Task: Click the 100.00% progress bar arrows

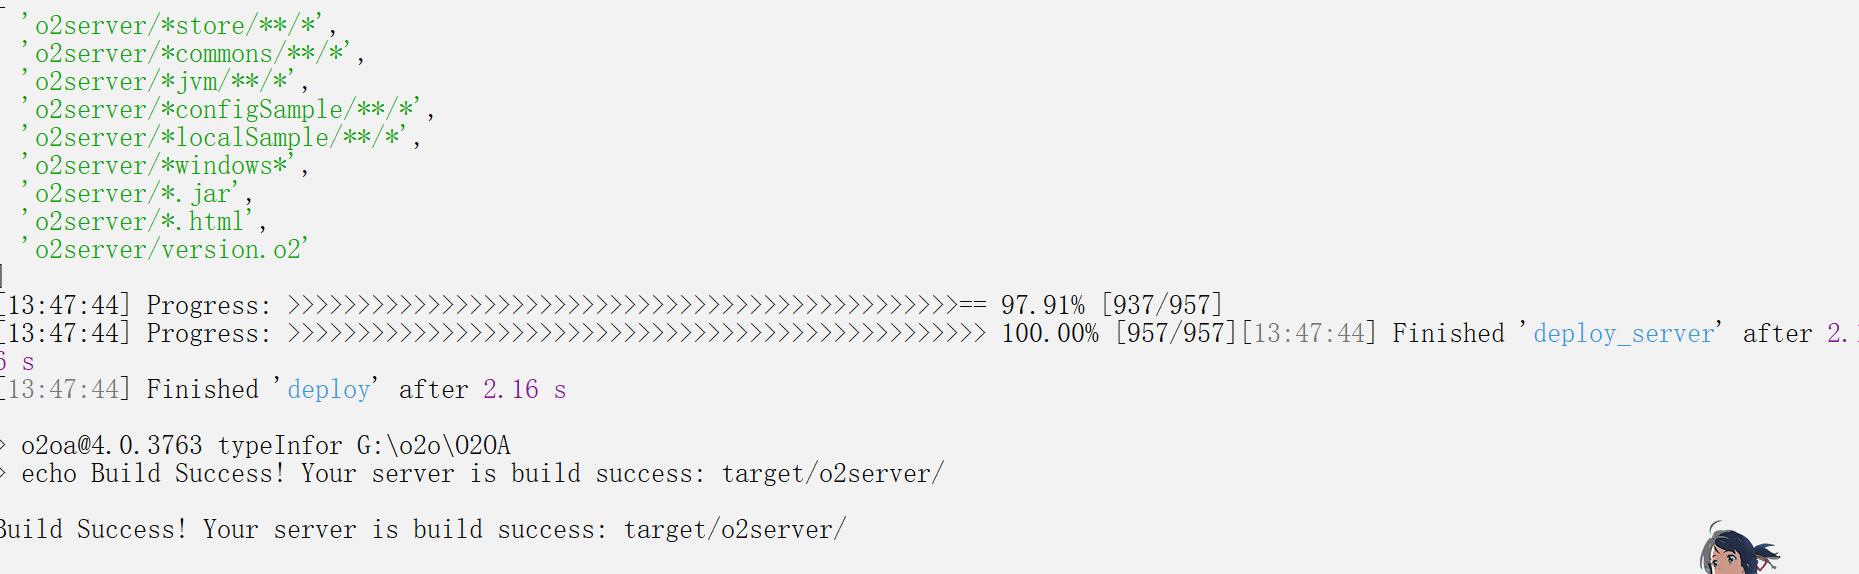Action: pos(636,333)
